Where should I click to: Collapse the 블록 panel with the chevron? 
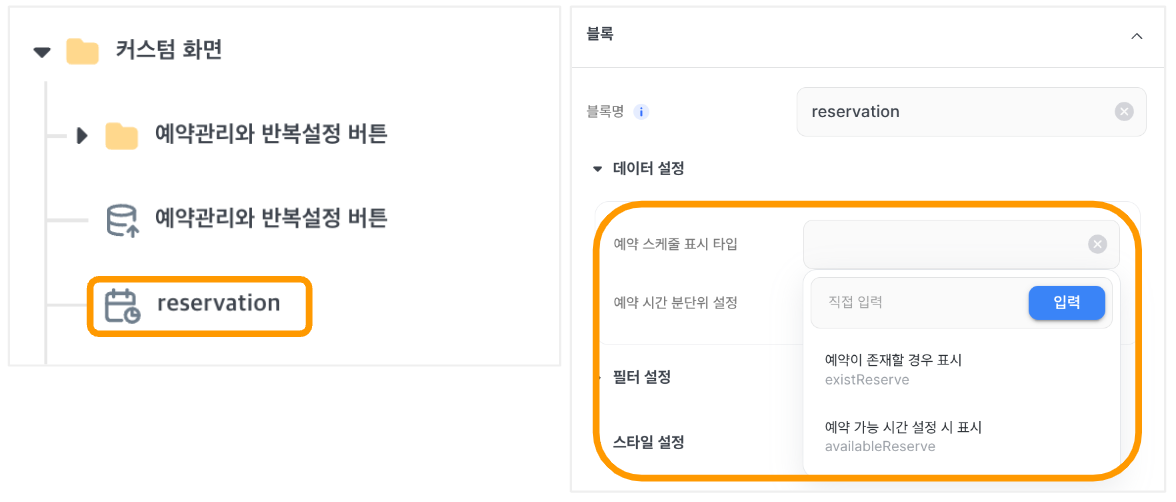coord(1137,35)
